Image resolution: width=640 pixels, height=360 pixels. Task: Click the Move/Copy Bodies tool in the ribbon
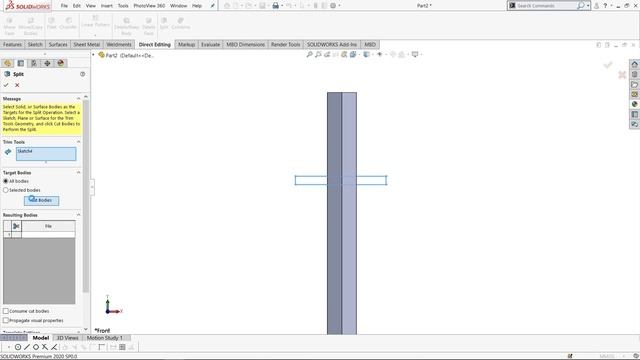31,27
